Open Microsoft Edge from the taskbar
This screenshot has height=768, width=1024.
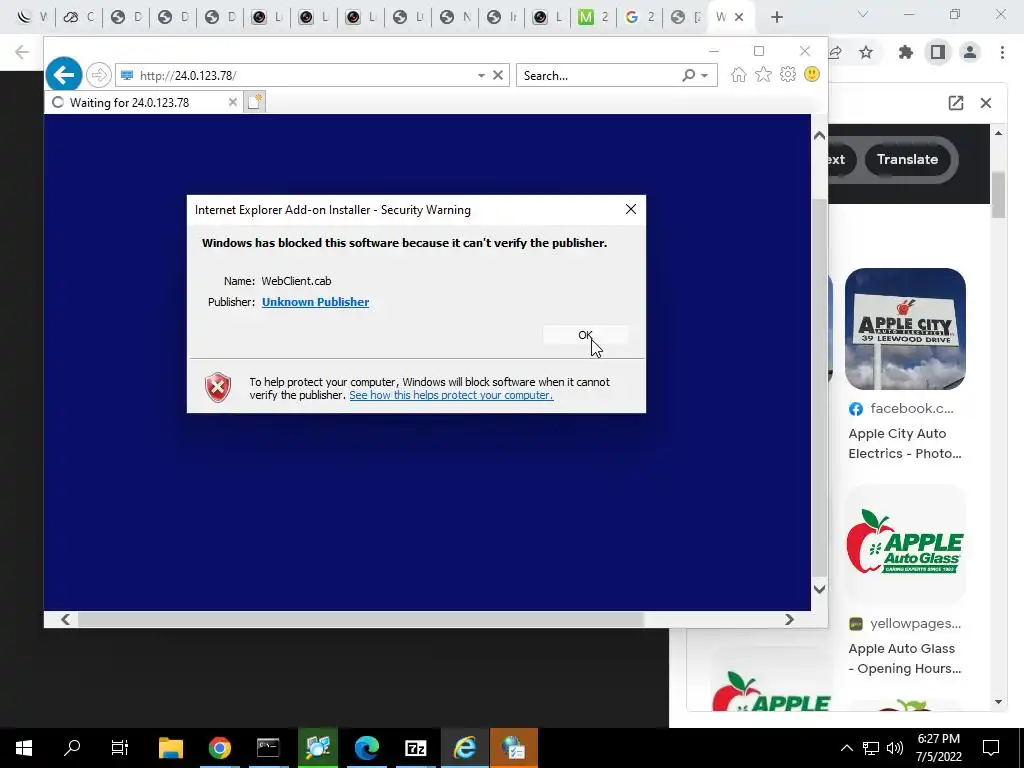[x=367, y=748]
